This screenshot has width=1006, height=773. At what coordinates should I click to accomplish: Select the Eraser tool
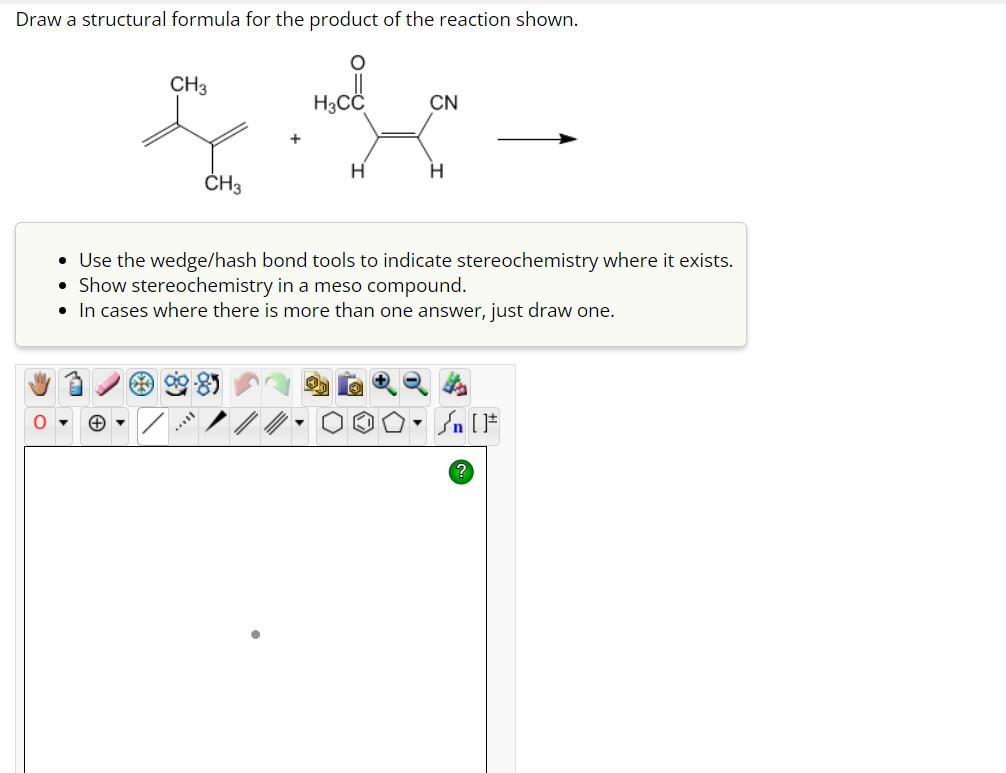tap(108, 383)
